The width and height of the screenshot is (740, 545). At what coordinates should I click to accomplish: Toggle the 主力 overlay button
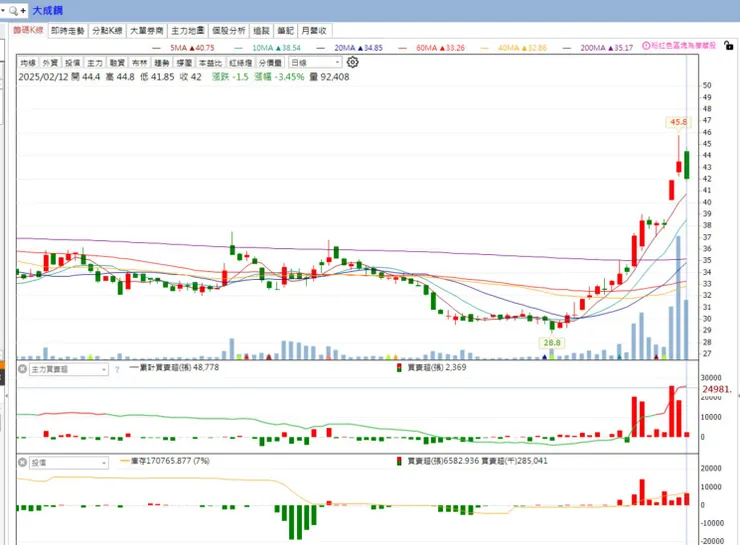(94, 63)
